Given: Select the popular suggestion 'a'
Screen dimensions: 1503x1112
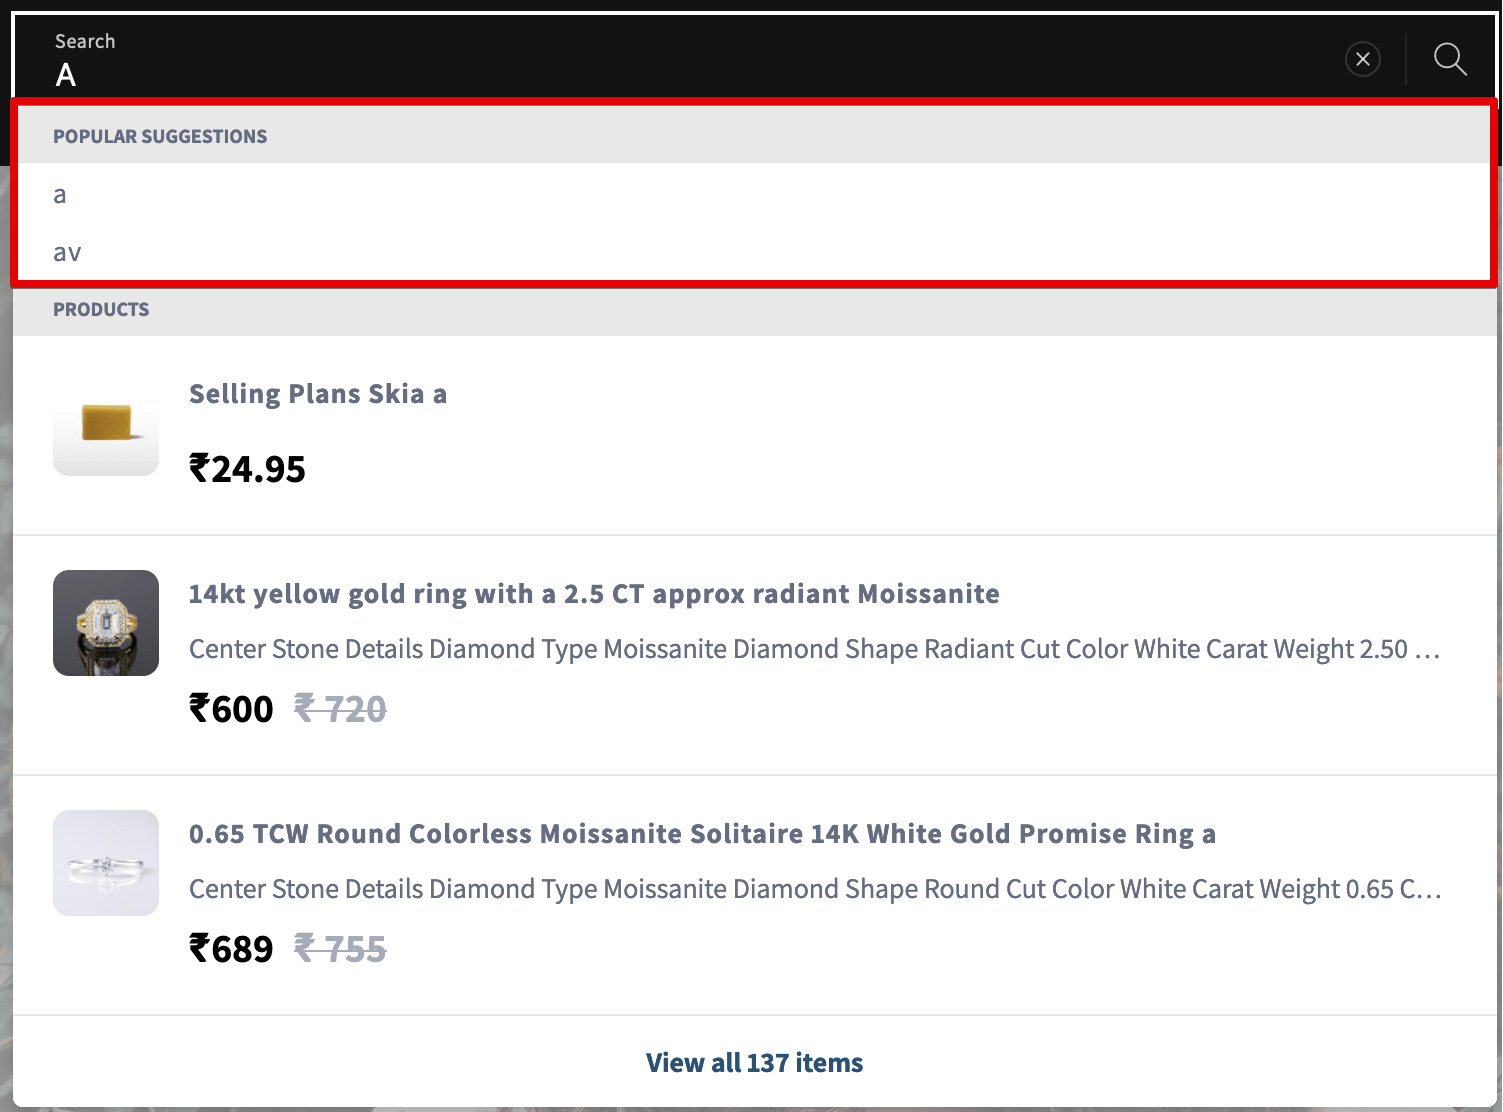Looking at the screenshot, I should coord(753,194).
